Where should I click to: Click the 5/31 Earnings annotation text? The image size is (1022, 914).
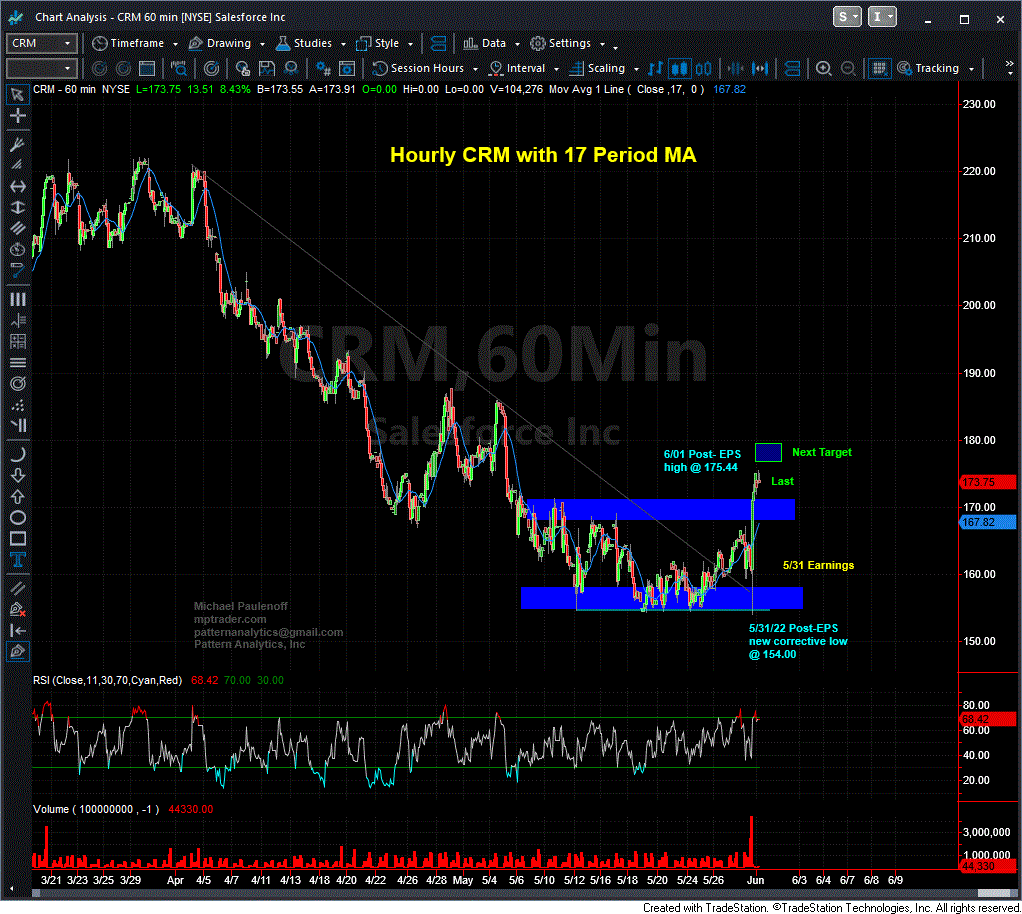point(818,565)
